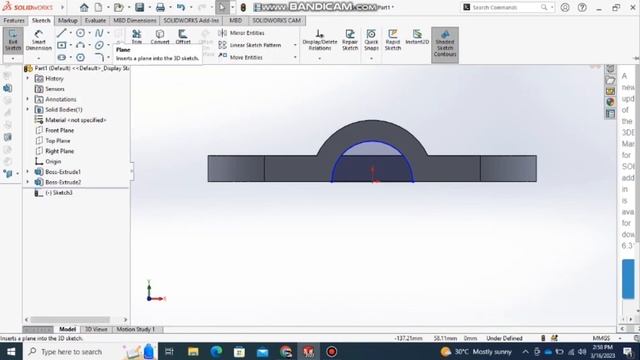Viewport: 640px width, 360px height.
Task: Click the Repair Sketch tool
Action: (350, 40)
